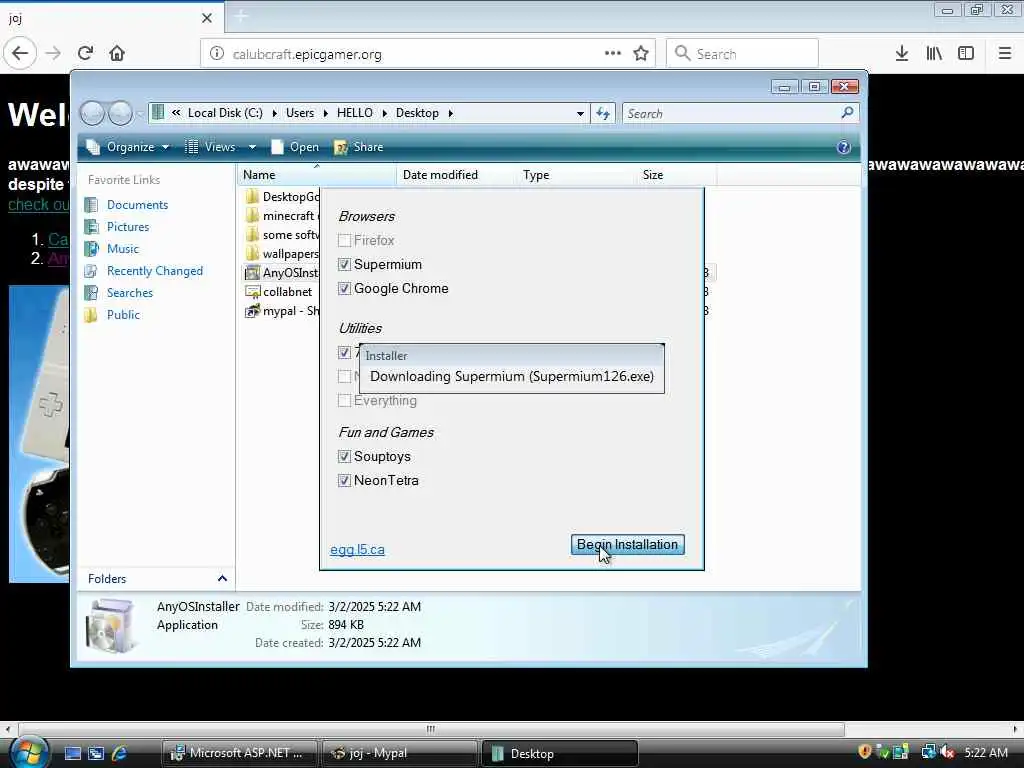Select the wallpapers folder
1024x768 pixels.
pos(282,253)
